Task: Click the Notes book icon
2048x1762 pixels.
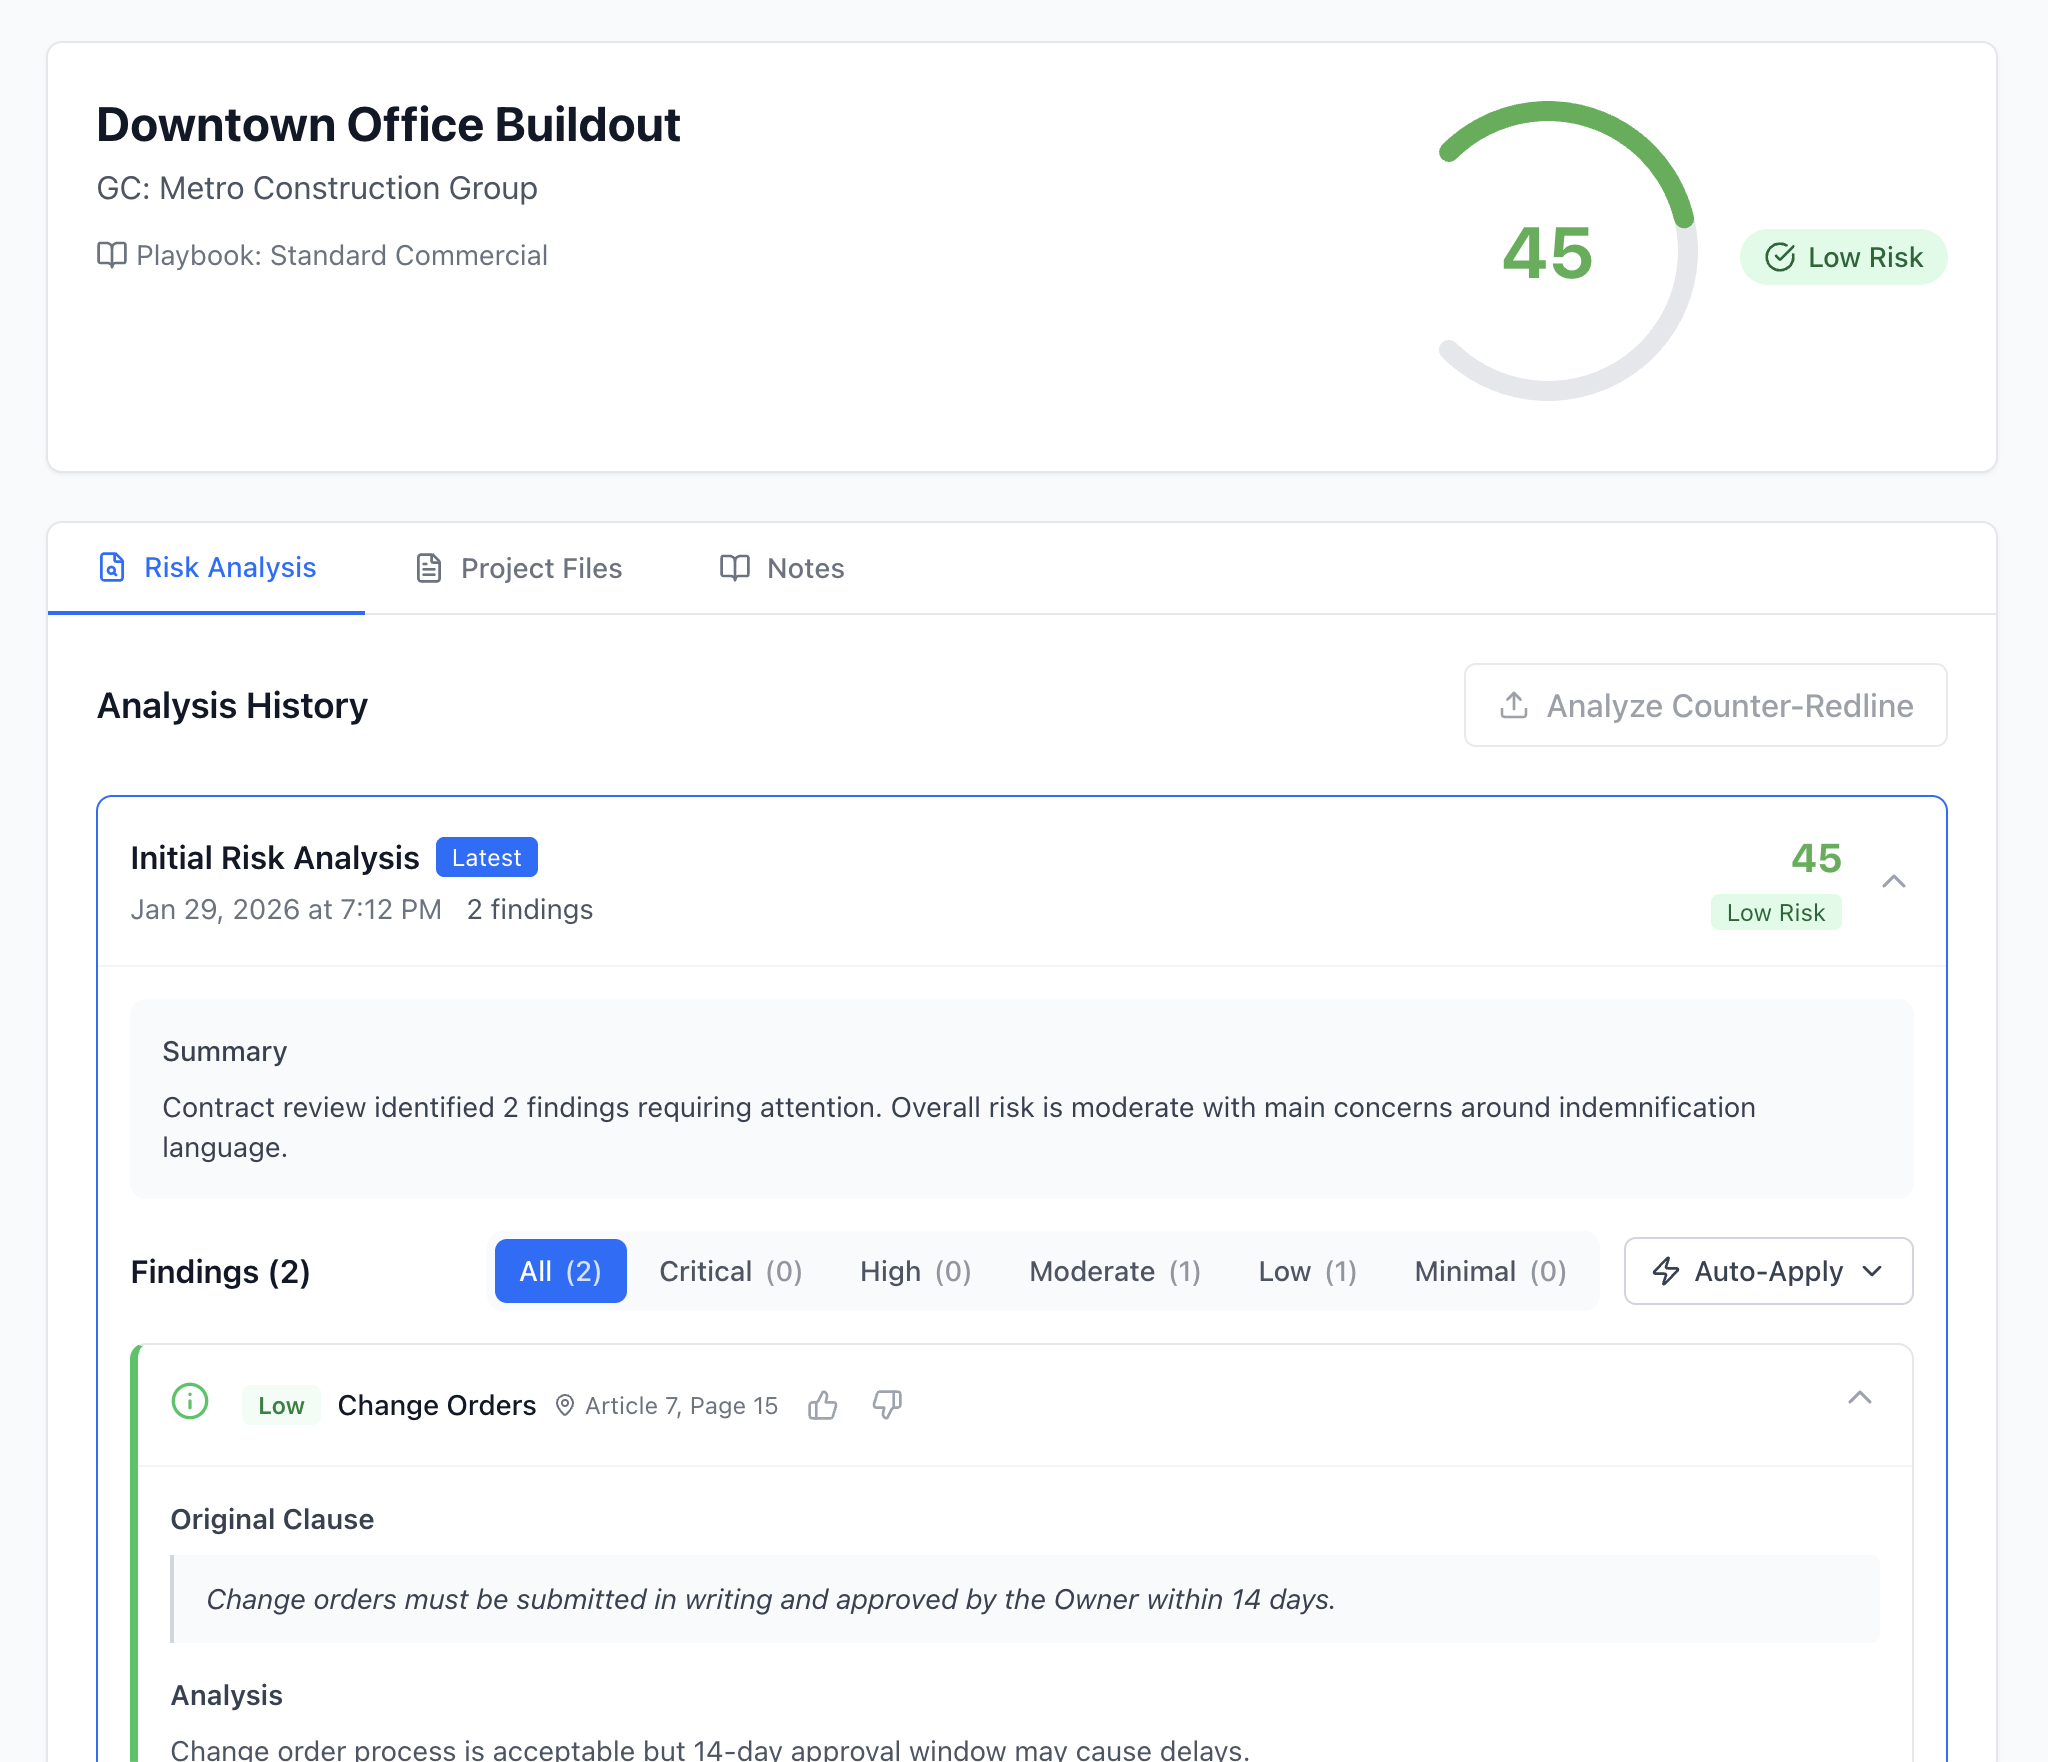Action: tap(734, 568)
